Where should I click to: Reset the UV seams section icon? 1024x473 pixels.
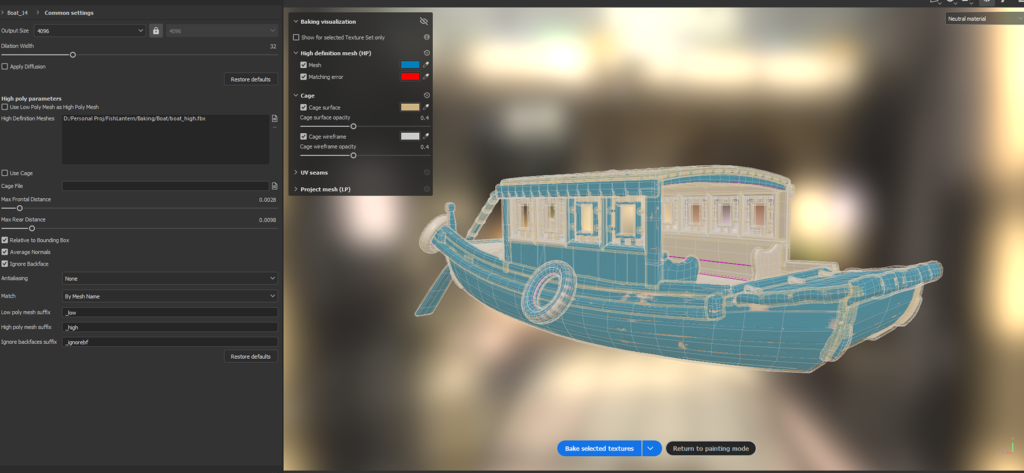pos(426,172)
